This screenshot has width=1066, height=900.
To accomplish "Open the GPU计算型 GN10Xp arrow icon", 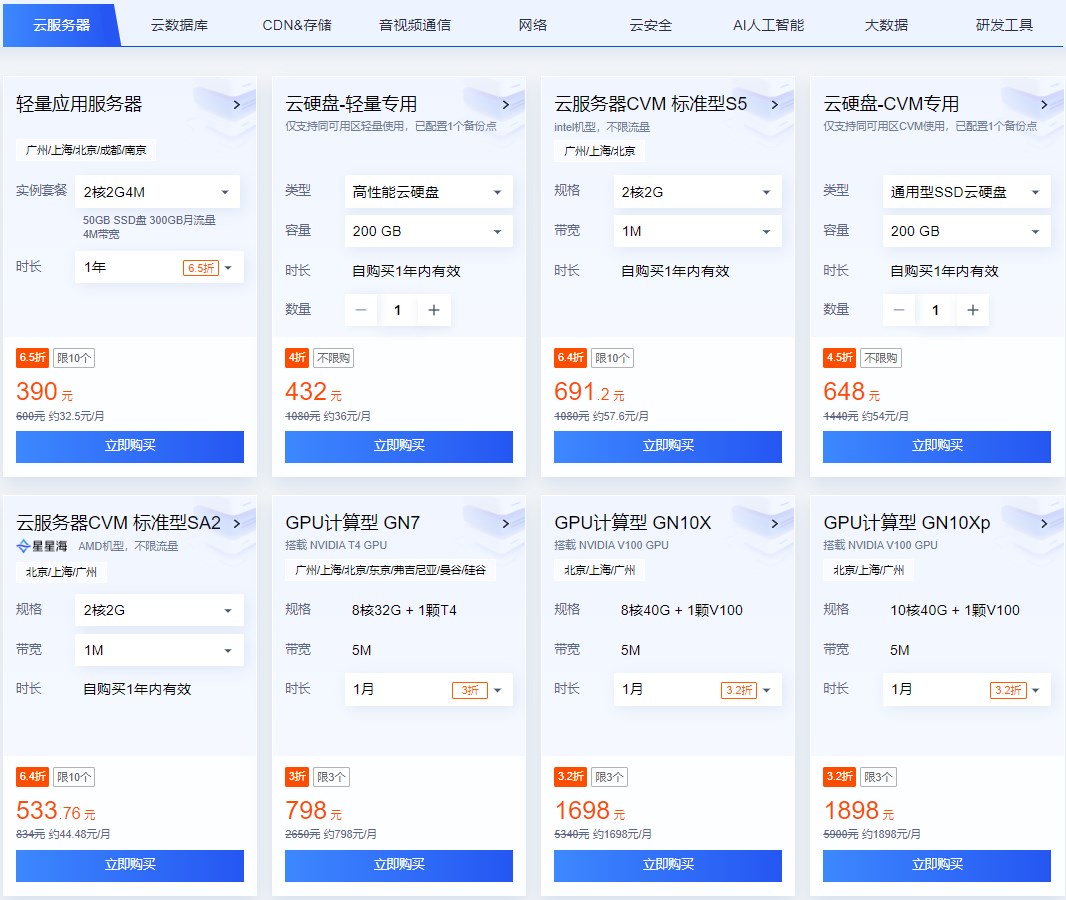I will [x=1043, y=522].
